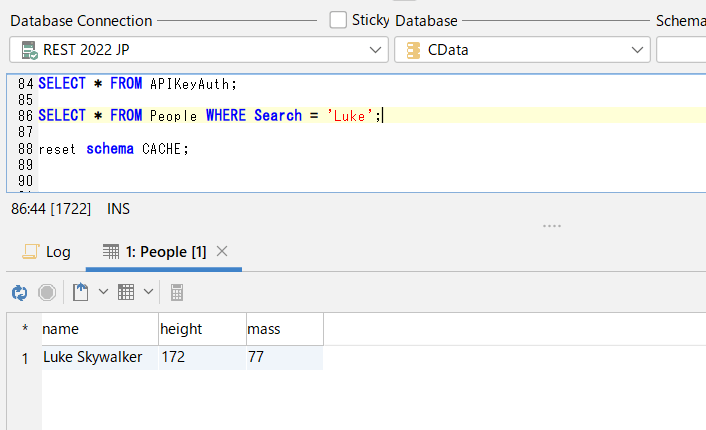Screen dimensions: 706x430
Task: Click the grid view icon
Action: [x=126, y=292]
